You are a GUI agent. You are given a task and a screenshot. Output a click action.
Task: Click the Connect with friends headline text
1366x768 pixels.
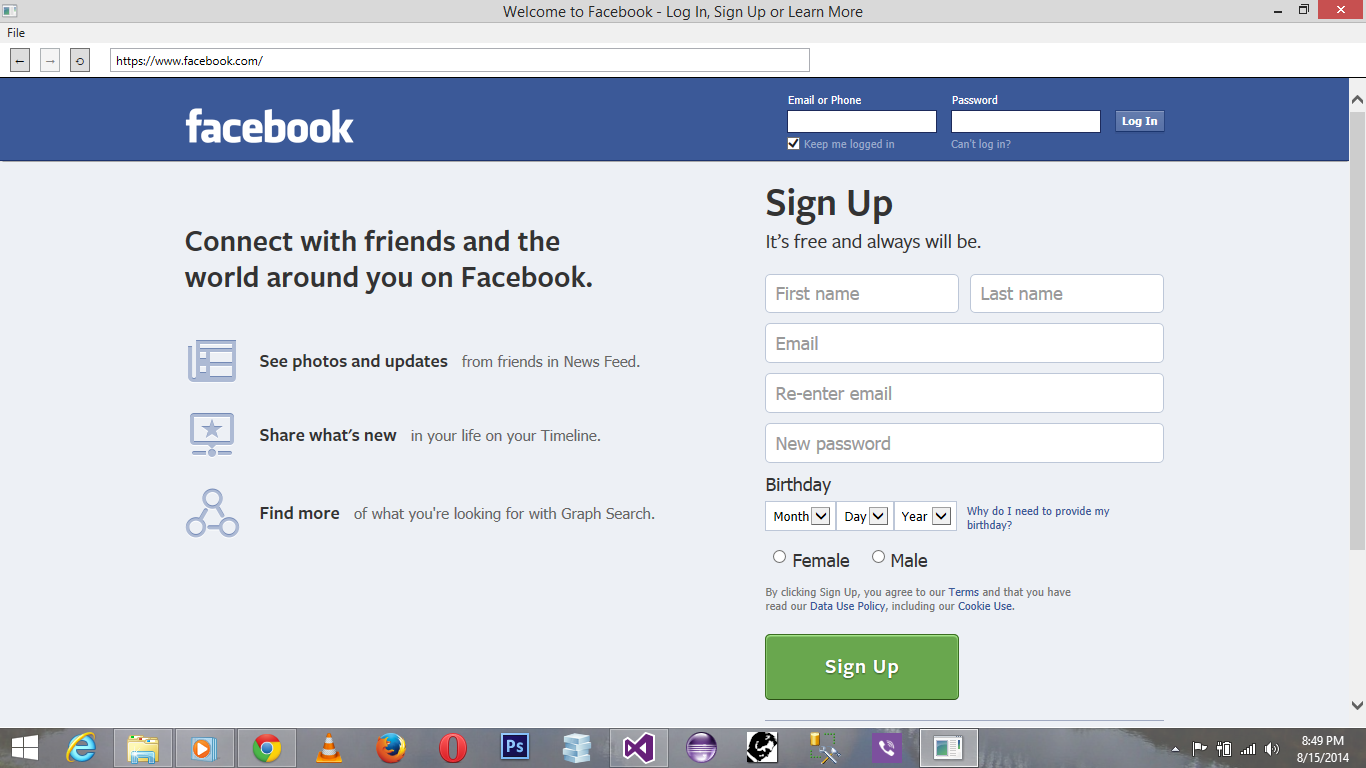point(388,259)
